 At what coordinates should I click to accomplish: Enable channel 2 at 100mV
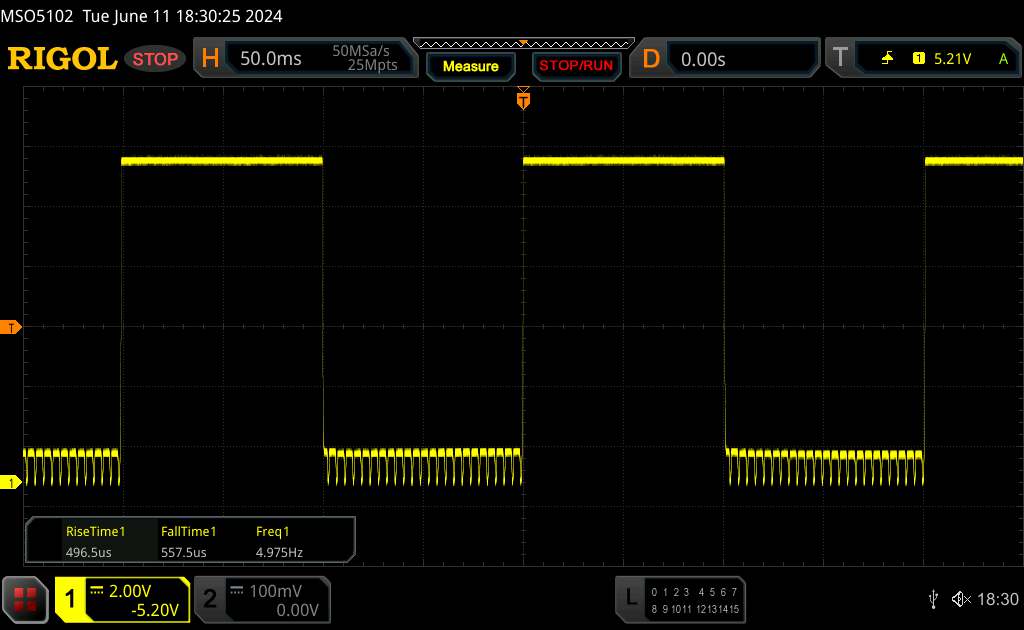(x=260, y=599)
